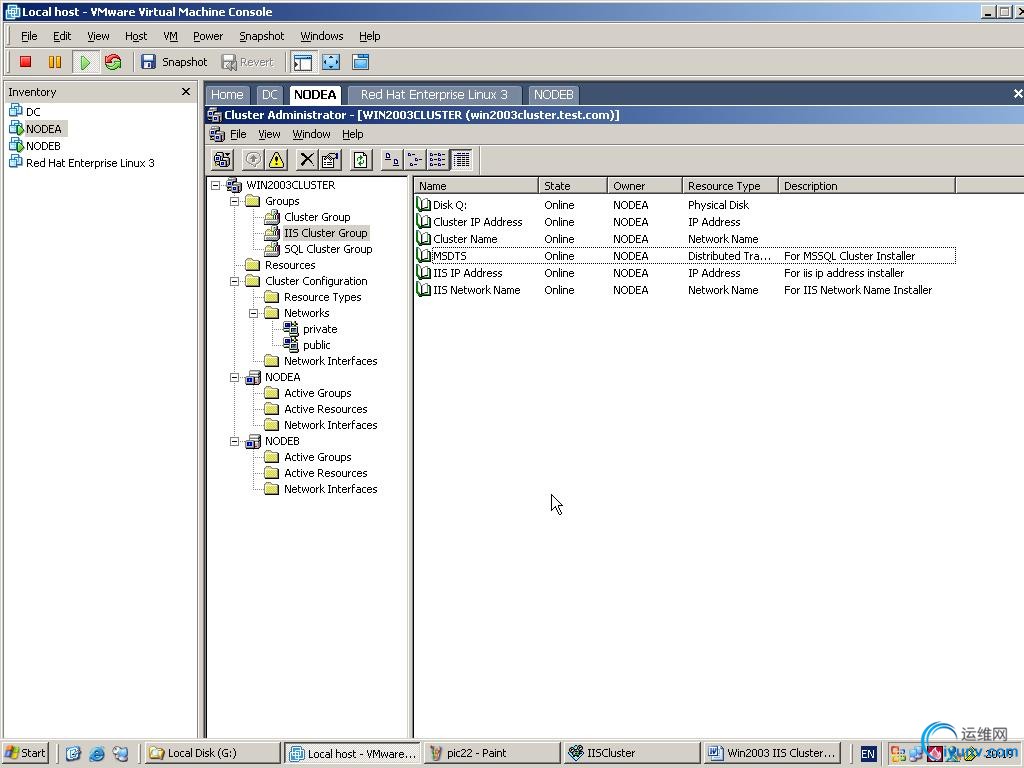Select SQL Cluster Group in tree

pos(327,249)
